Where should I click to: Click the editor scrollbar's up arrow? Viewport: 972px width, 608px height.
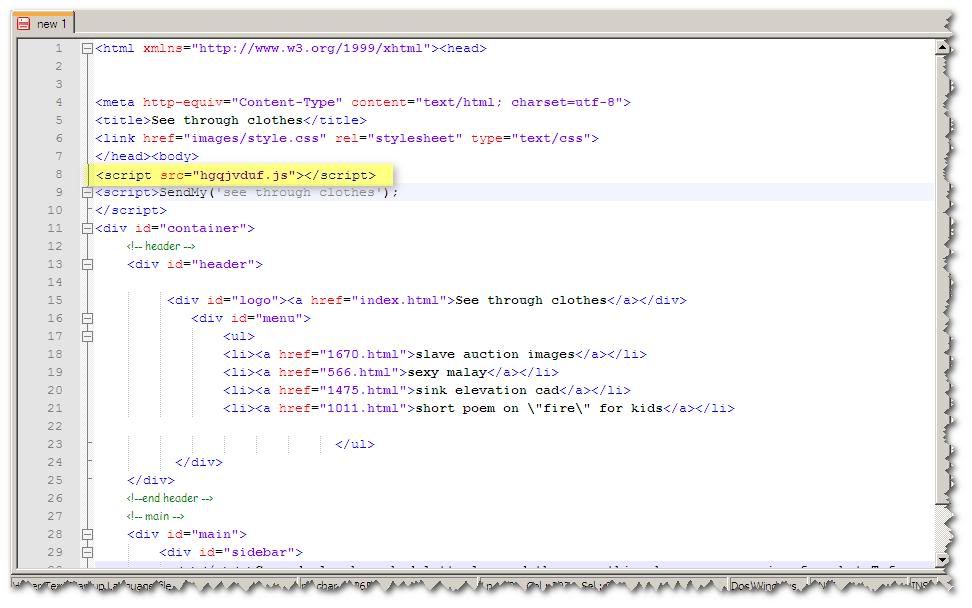point(942,47)
